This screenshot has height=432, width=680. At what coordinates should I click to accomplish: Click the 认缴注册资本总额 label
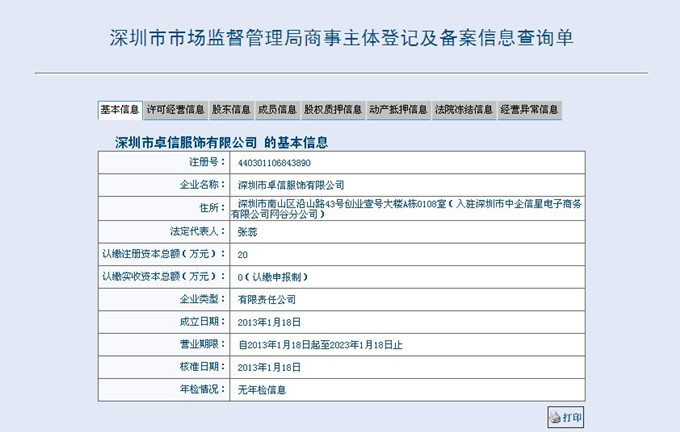pyautogui.click(x=164, y=254)
